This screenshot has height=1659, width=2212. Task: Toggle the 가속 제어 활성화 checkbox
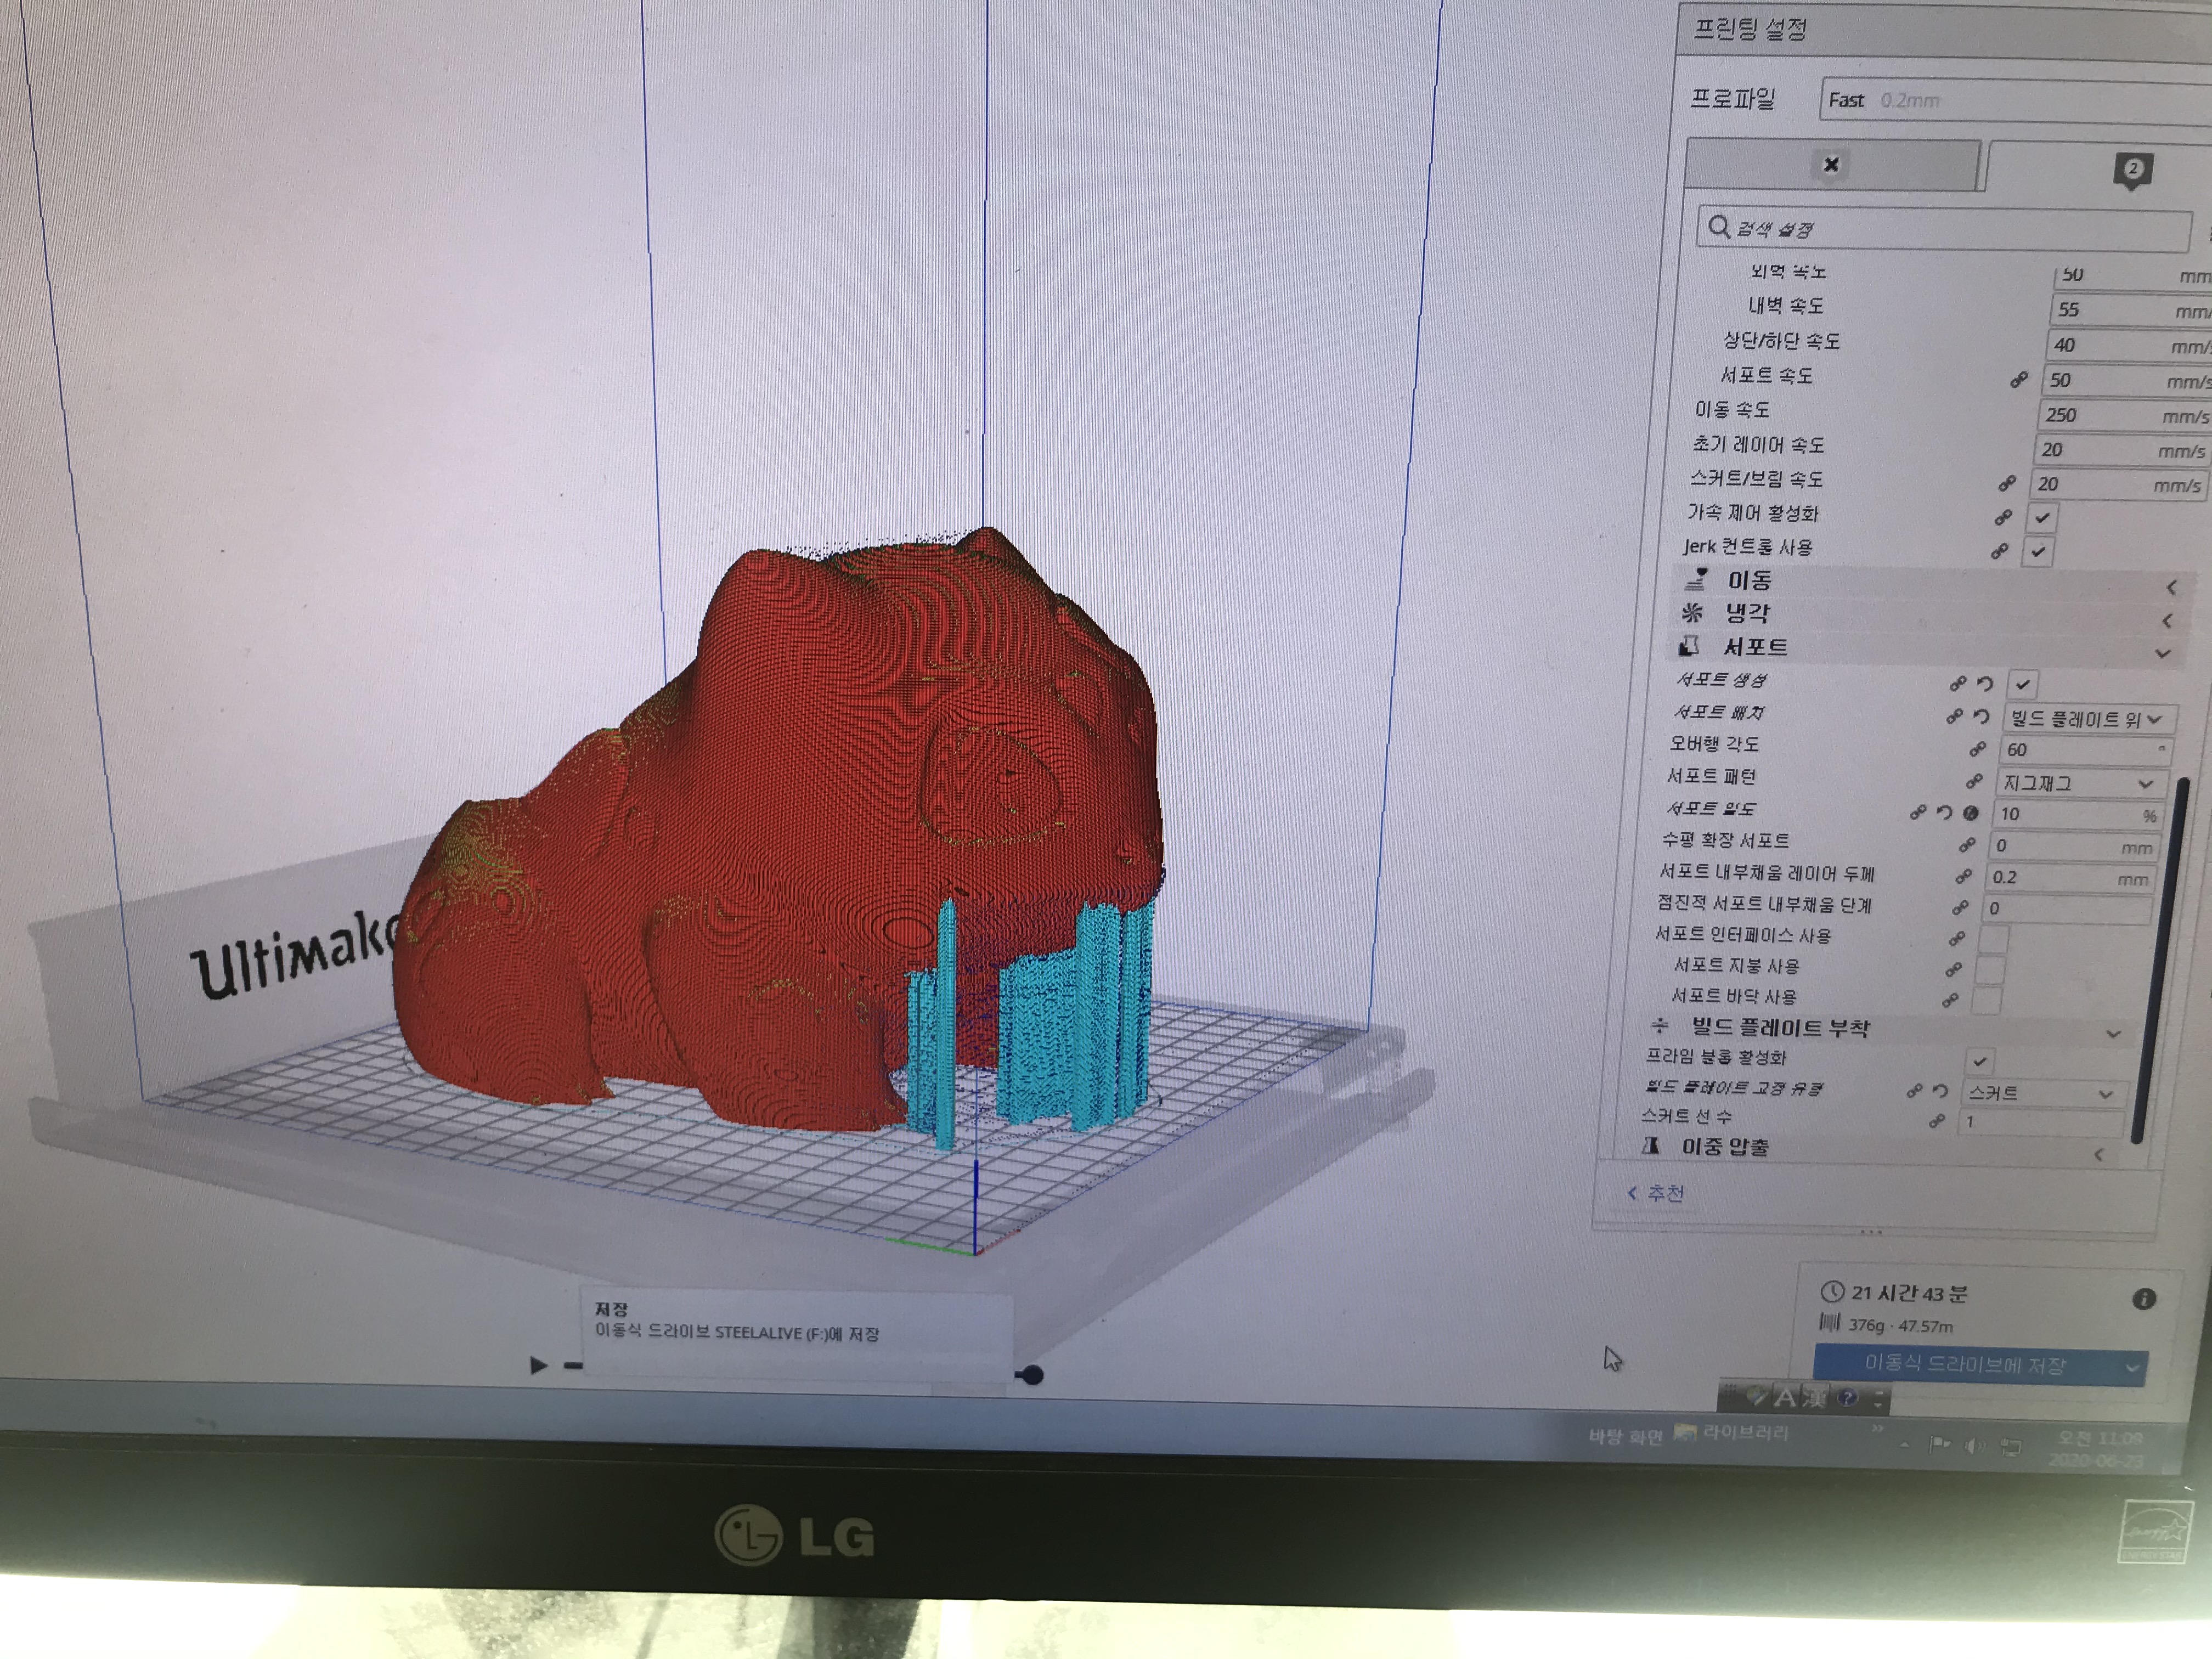tap(2041, 518)
